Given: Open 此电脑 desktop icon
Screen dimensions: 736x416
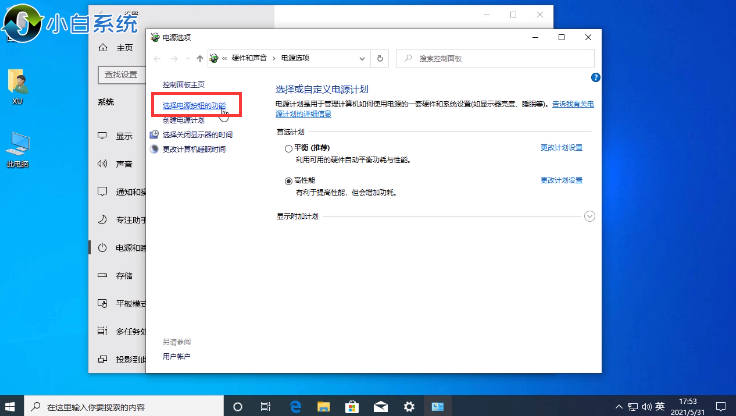Looking at the screenshot, I should [17, 150].
